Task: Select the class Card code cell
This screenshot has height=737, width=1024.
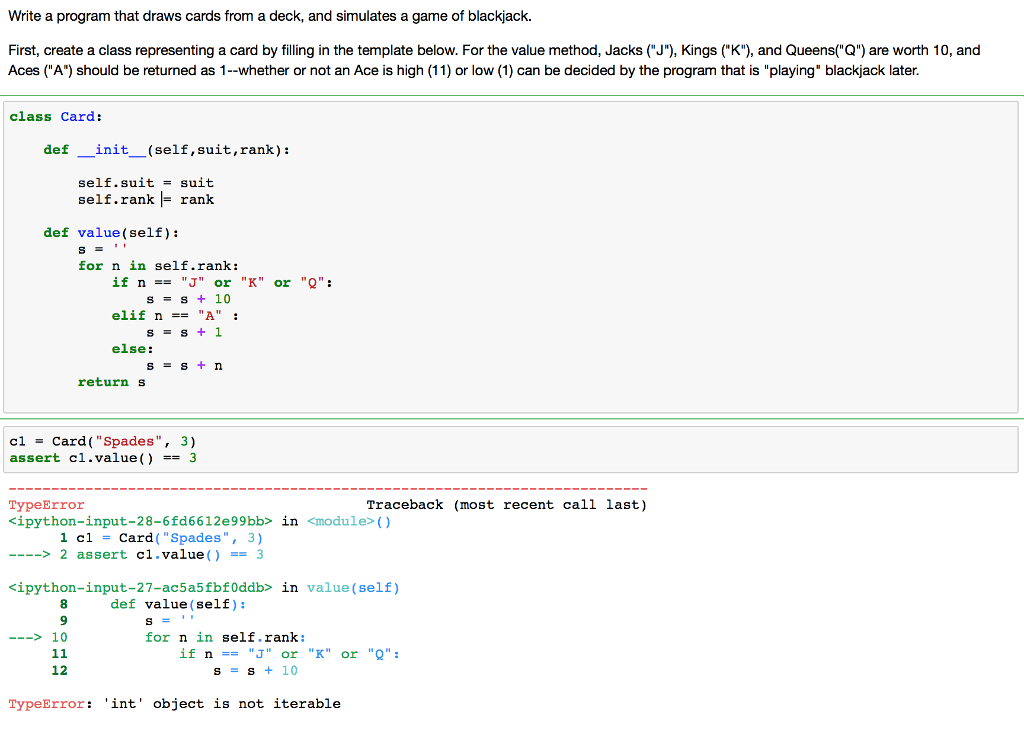Action: [x=400, y=250]
